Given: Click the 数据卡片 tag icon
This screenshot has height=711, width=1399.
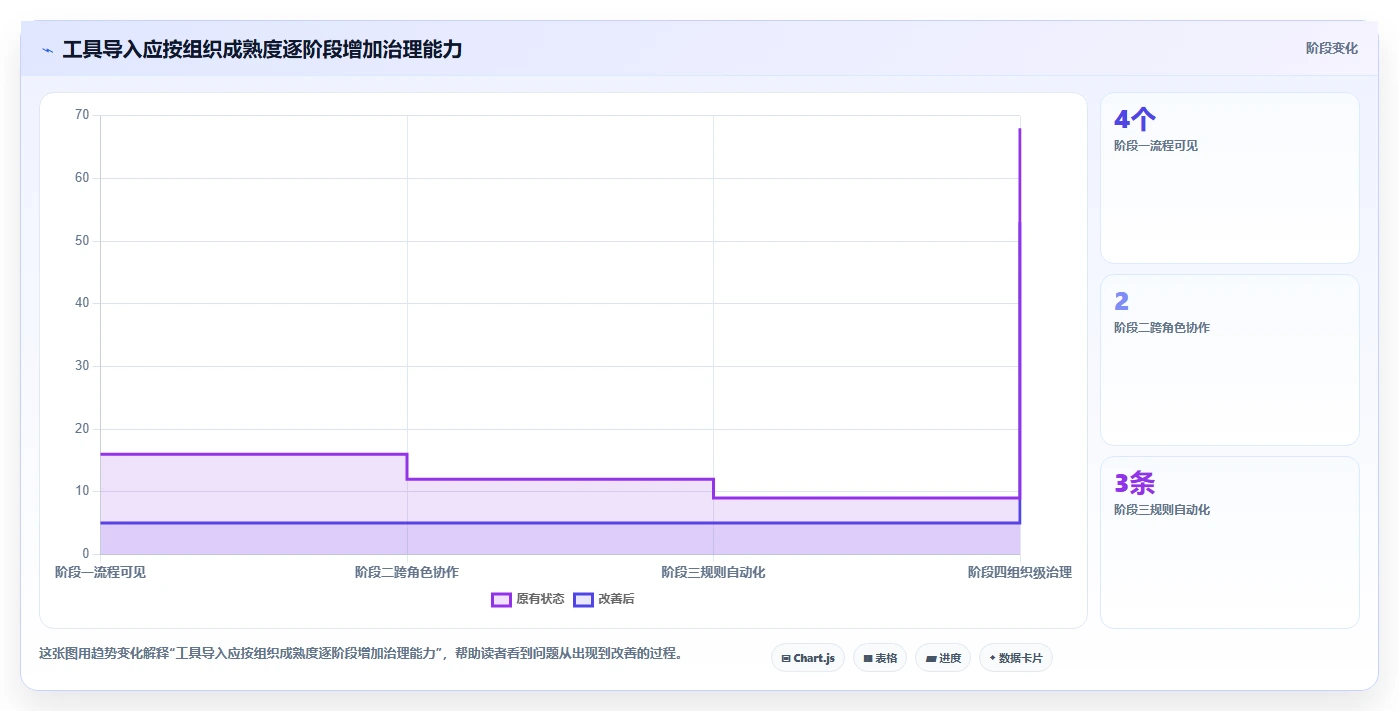Looking at the screenshot, I should [992, 658].
